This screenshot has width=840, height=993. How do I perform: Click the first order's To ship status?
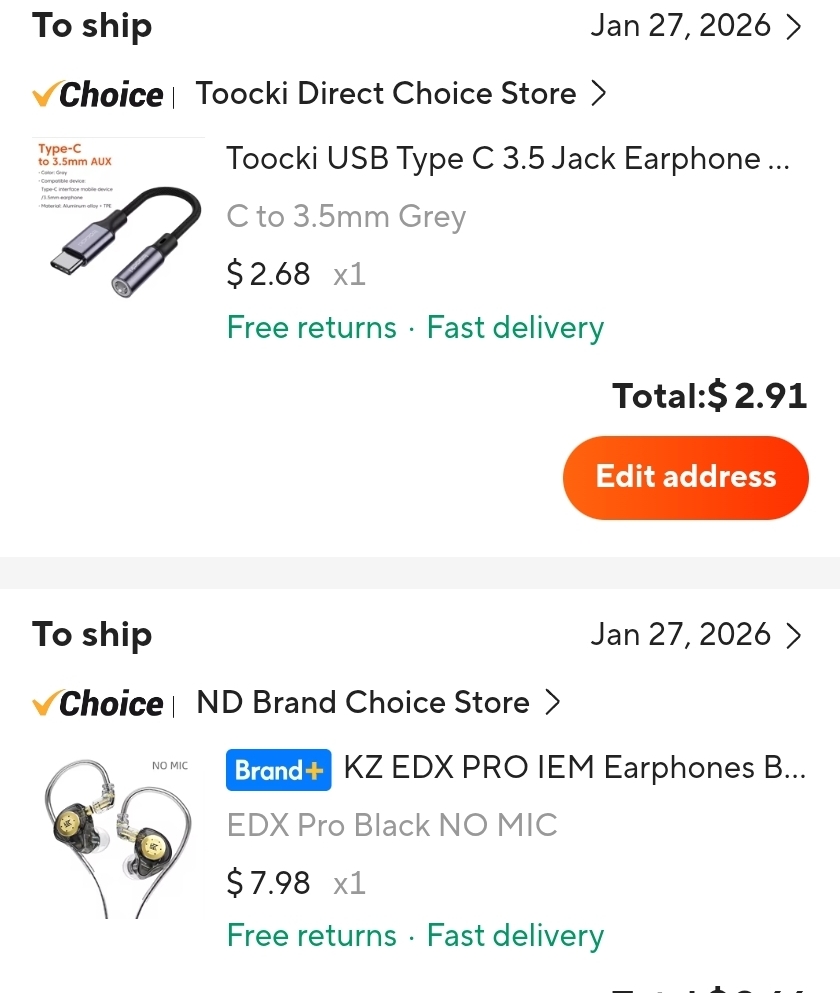[92, 27]
